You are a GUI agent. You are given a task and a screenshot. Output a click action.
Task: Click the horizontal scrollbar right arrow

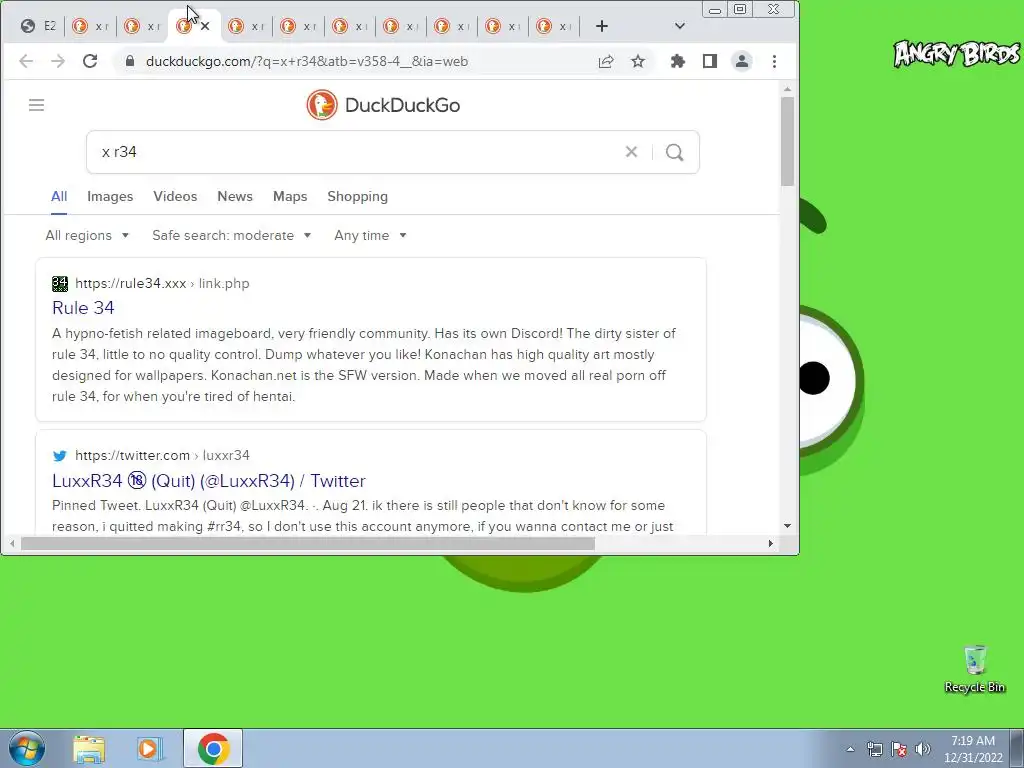pos(771,543)
